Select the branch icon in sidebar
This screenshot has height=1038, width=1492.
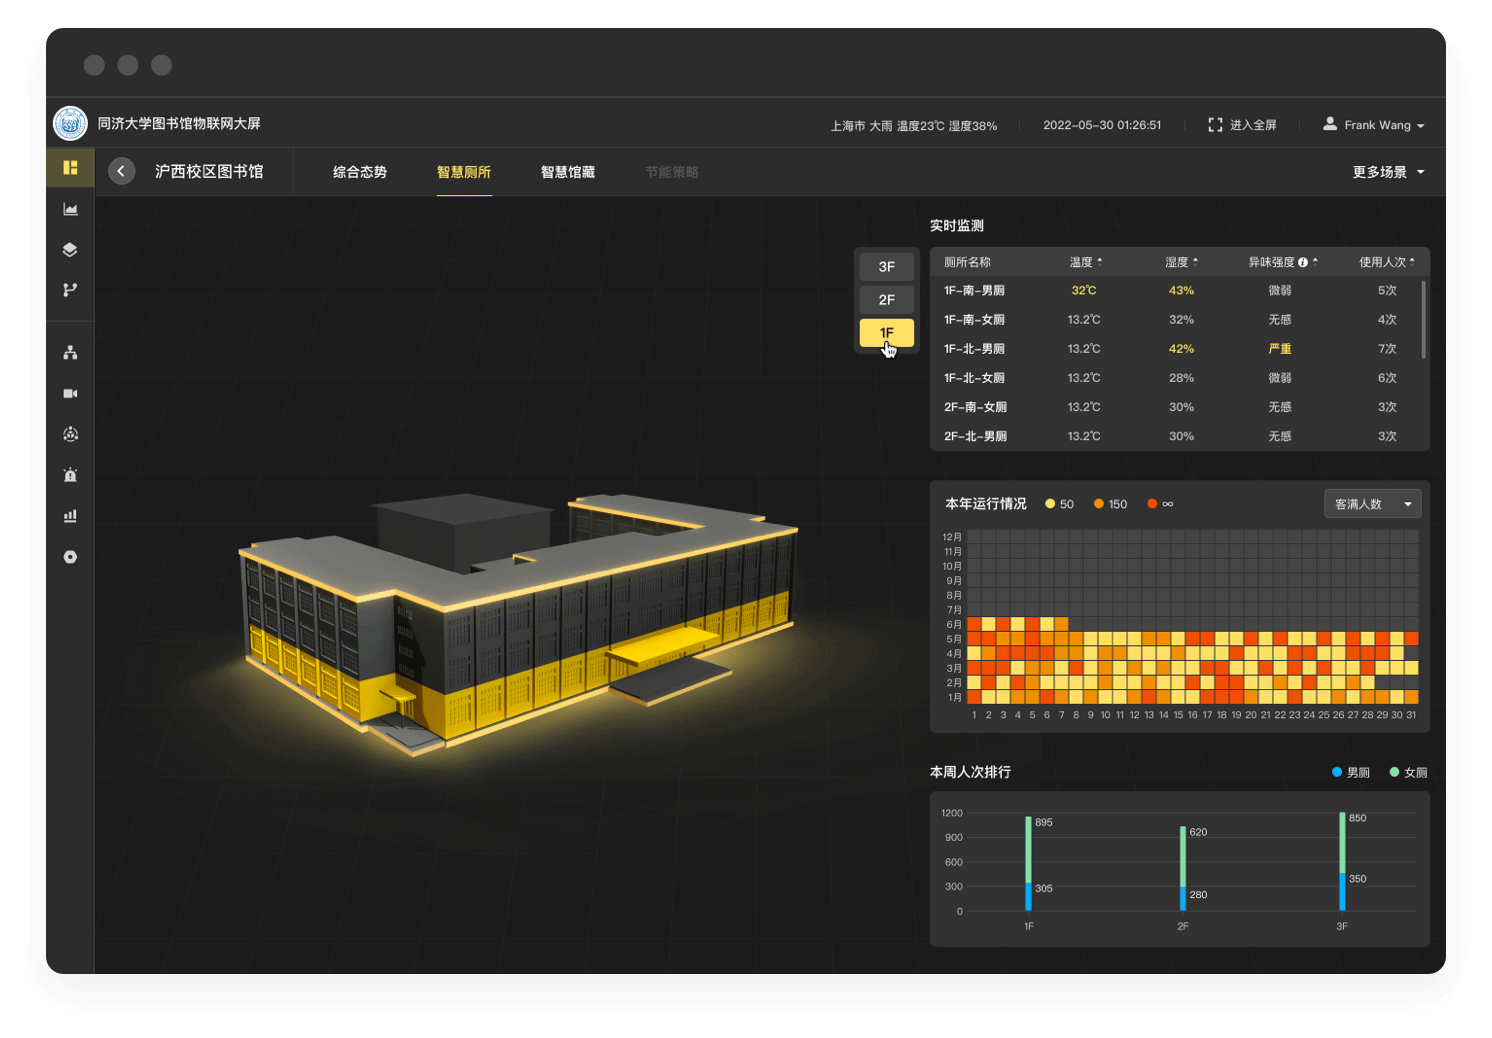click(70, 290)
